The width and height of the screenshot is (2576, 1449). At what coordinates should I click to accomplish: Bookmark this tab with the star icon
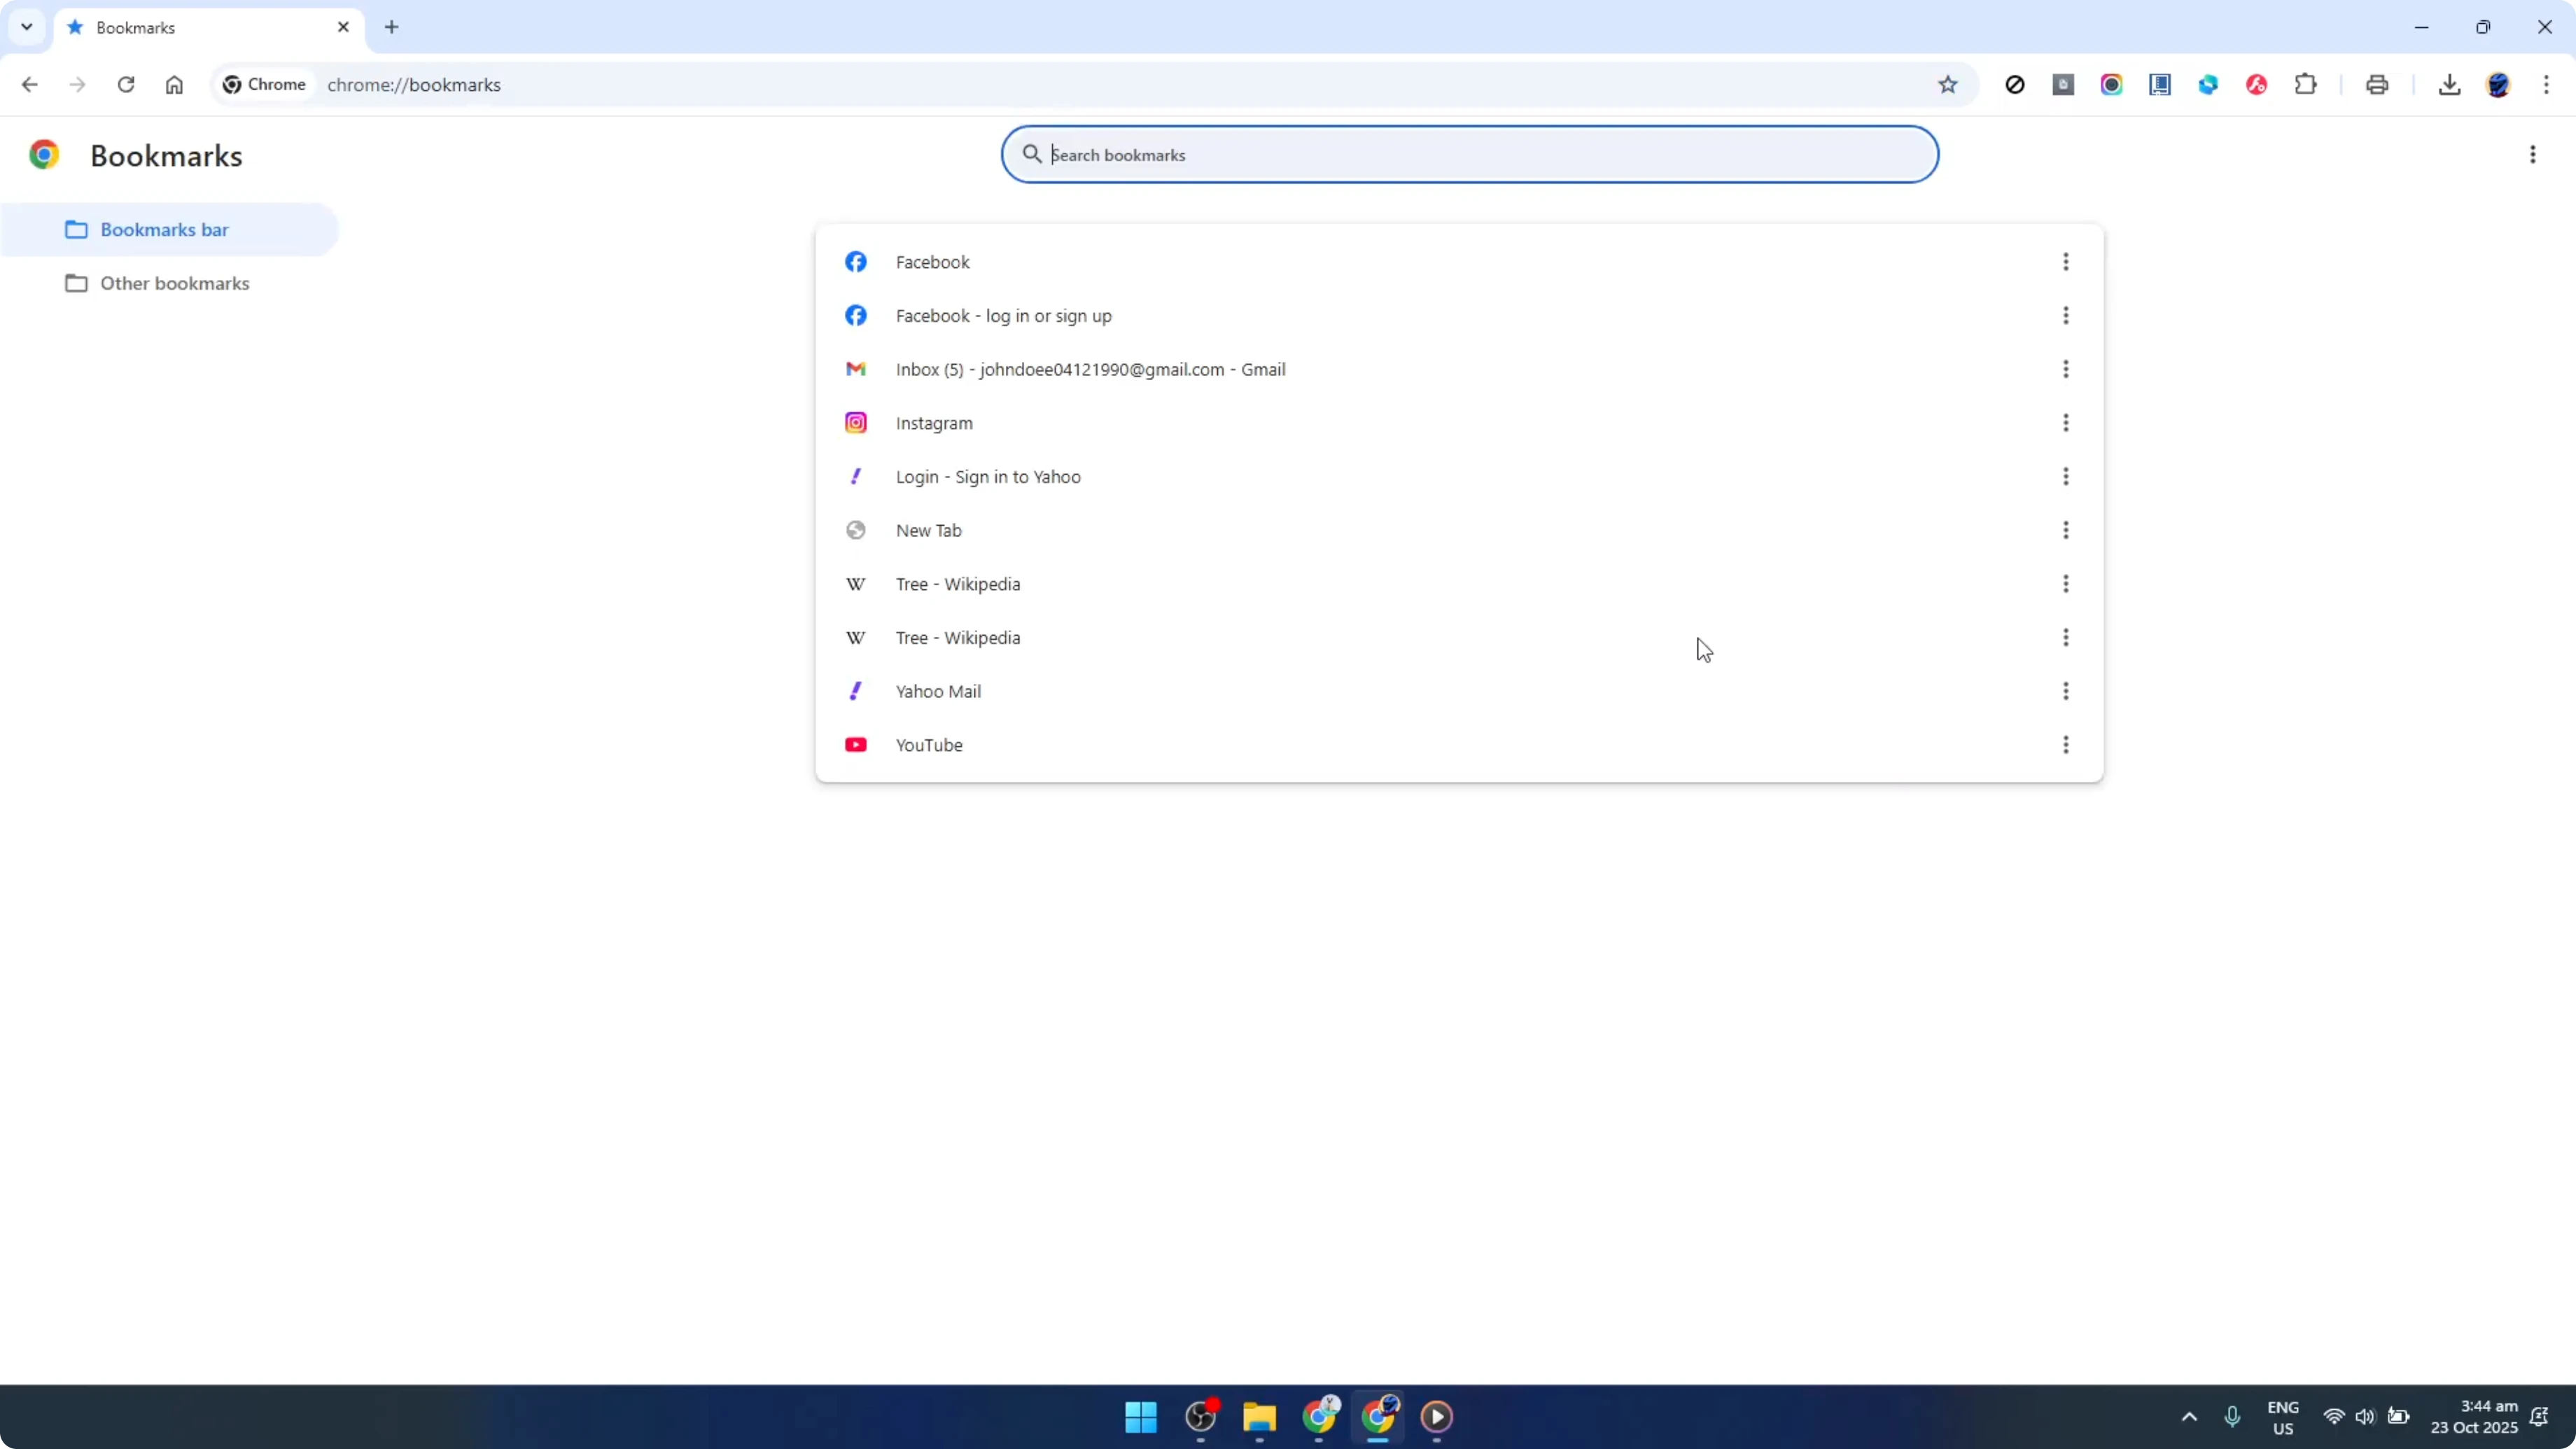coord(1948,85)
